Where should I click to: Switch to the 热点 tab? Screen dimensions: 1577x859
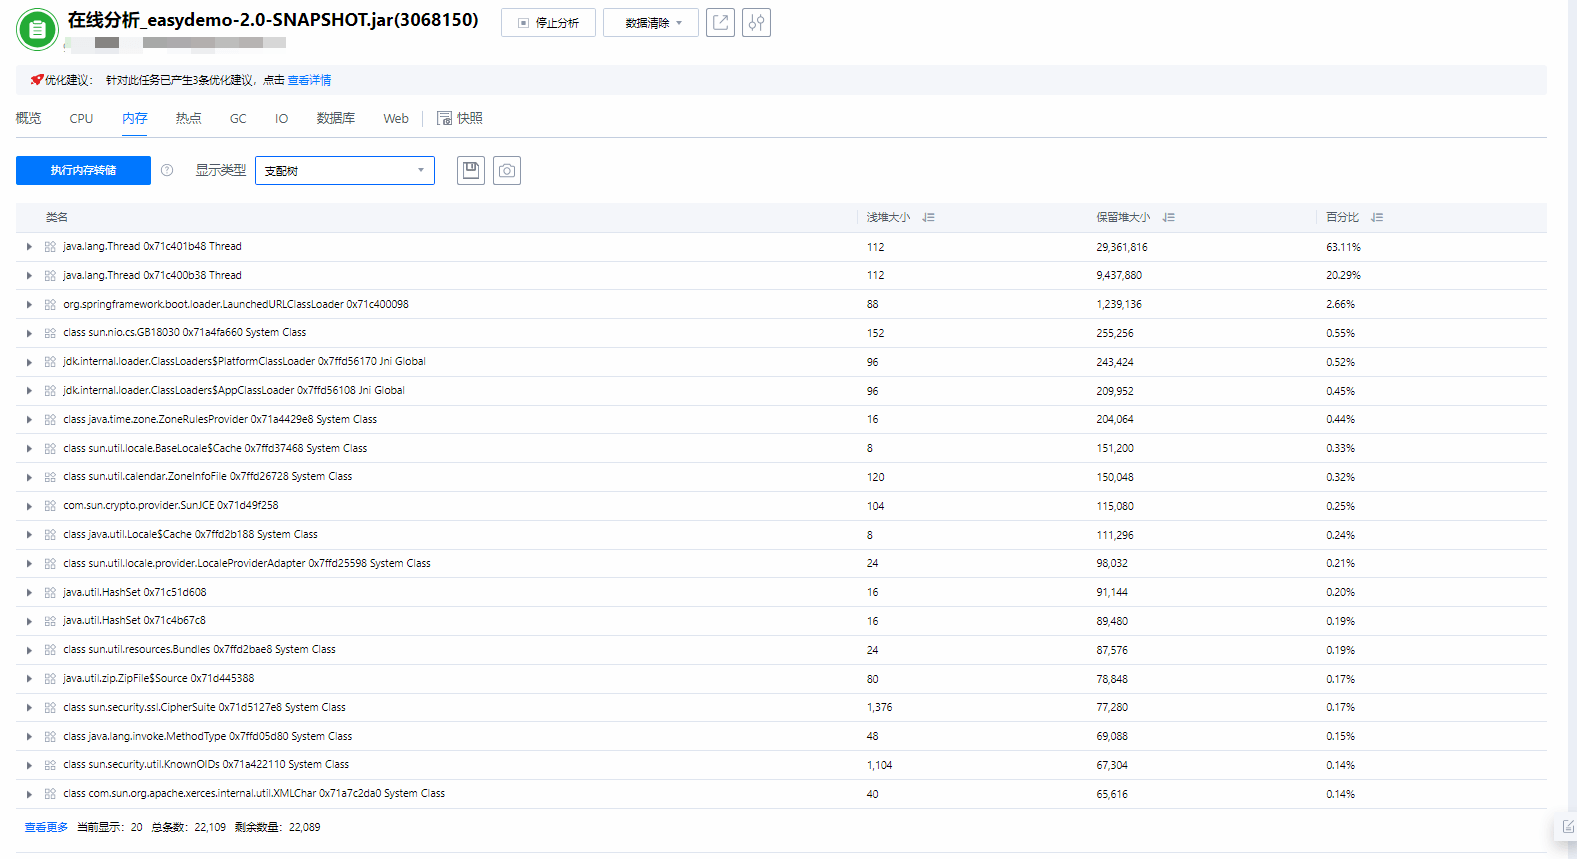click(x=188, y=118)
